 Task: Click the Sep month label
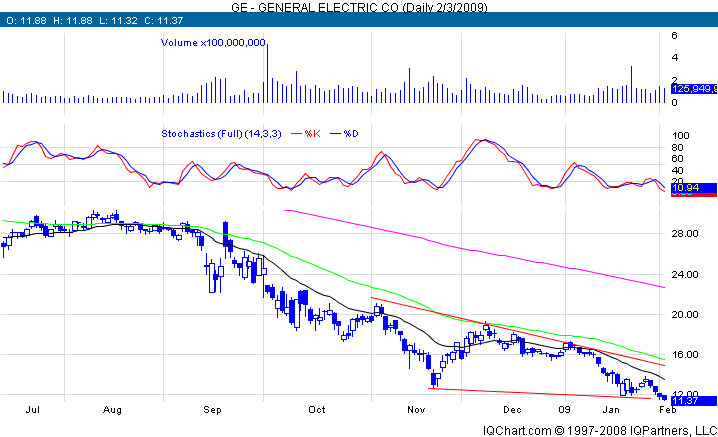(212, 410)
